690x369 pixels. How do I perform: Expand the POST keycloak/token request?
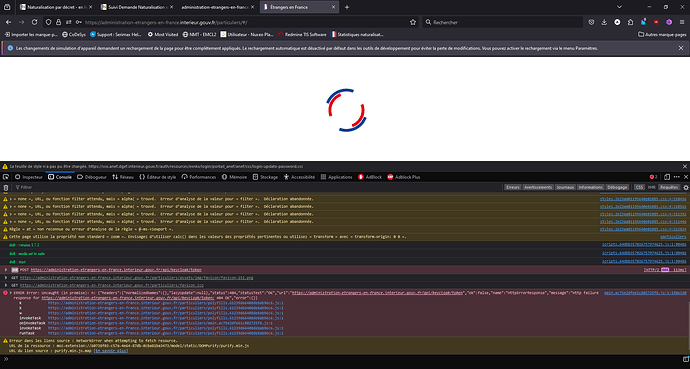point(6,270)
